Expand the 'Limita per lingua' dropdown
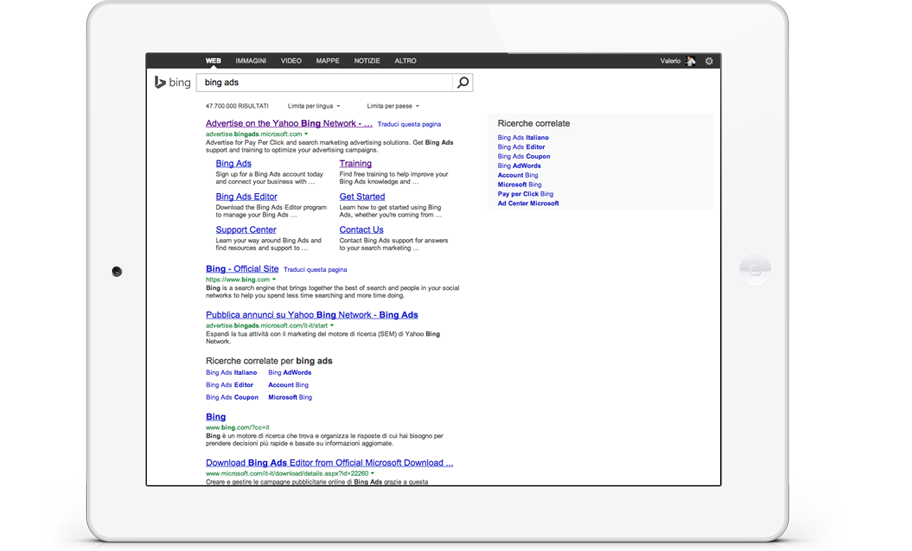The width and height of the screenshot is (912, 551). pyautogui.click(x=313, y=105)
